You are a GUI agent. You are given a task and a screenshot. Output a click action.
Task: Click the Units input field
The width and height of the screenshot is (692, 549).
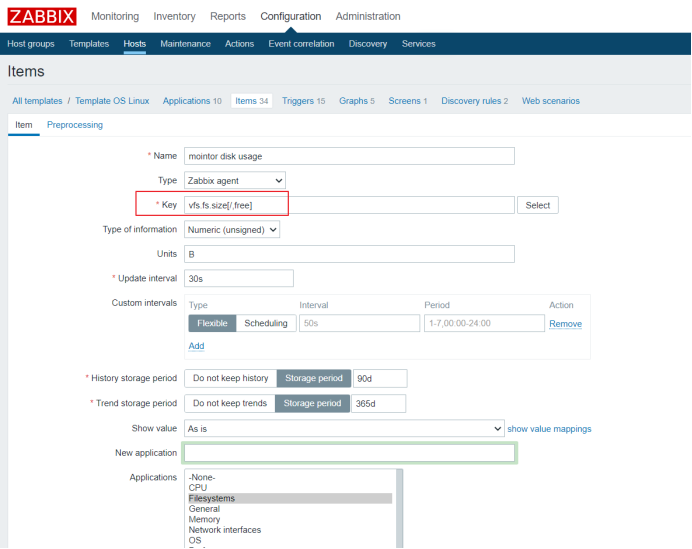[349, 254]
